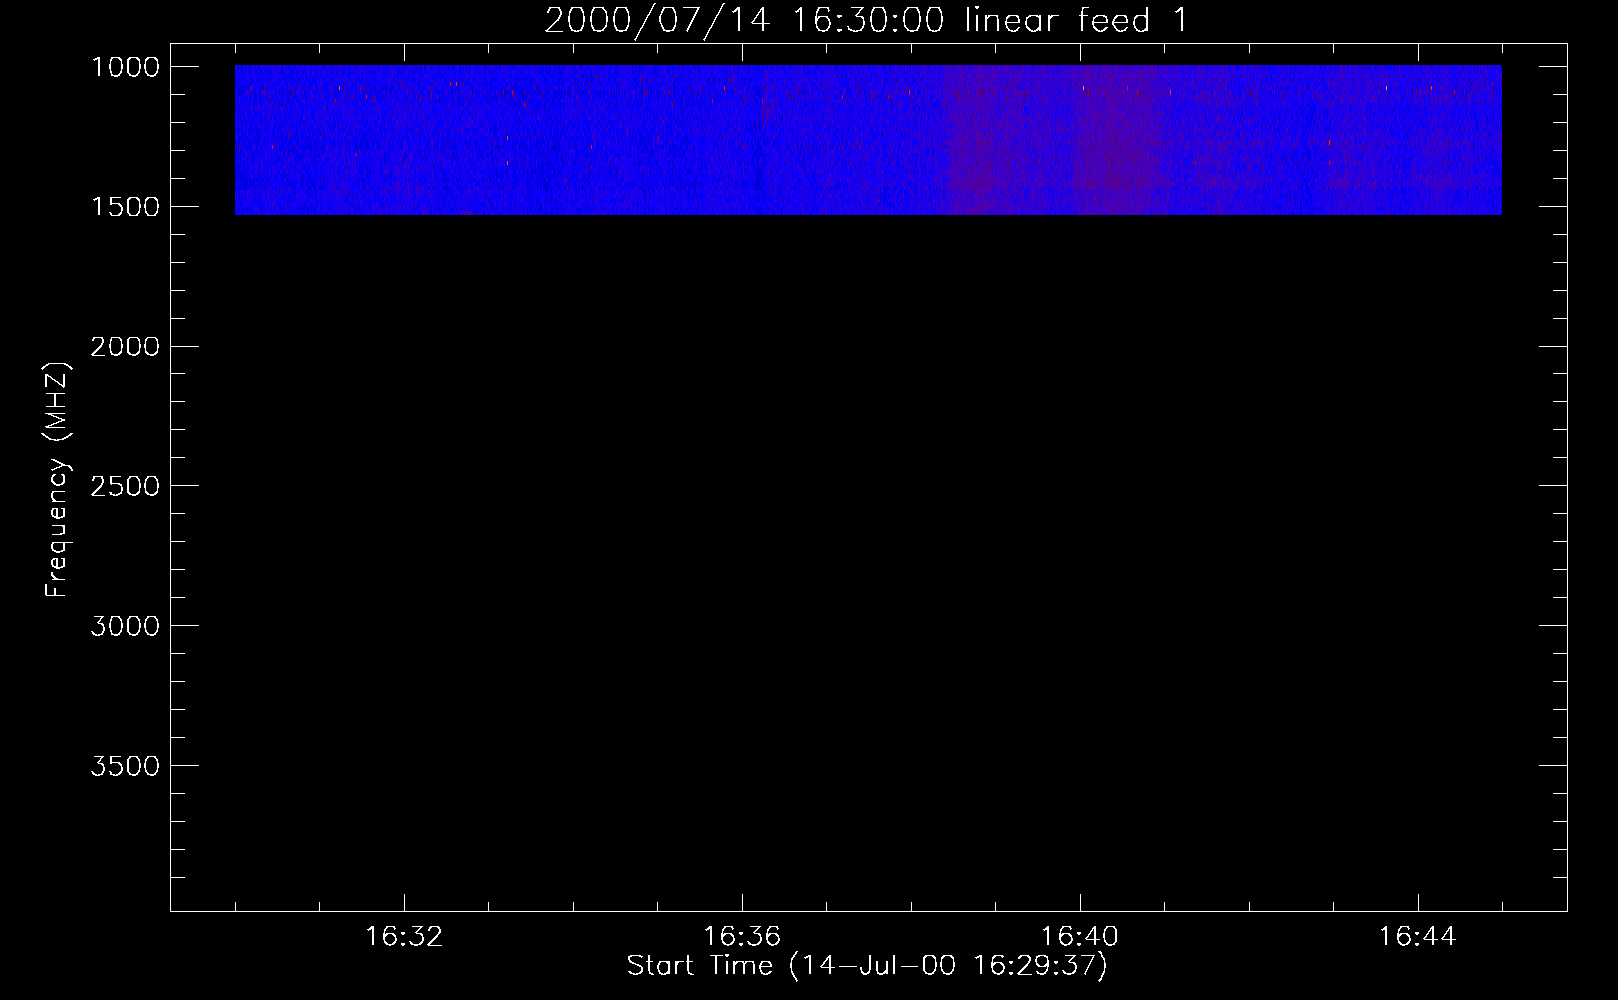
Task: Click the blue spectrogram data band
Action: (868, 140)
